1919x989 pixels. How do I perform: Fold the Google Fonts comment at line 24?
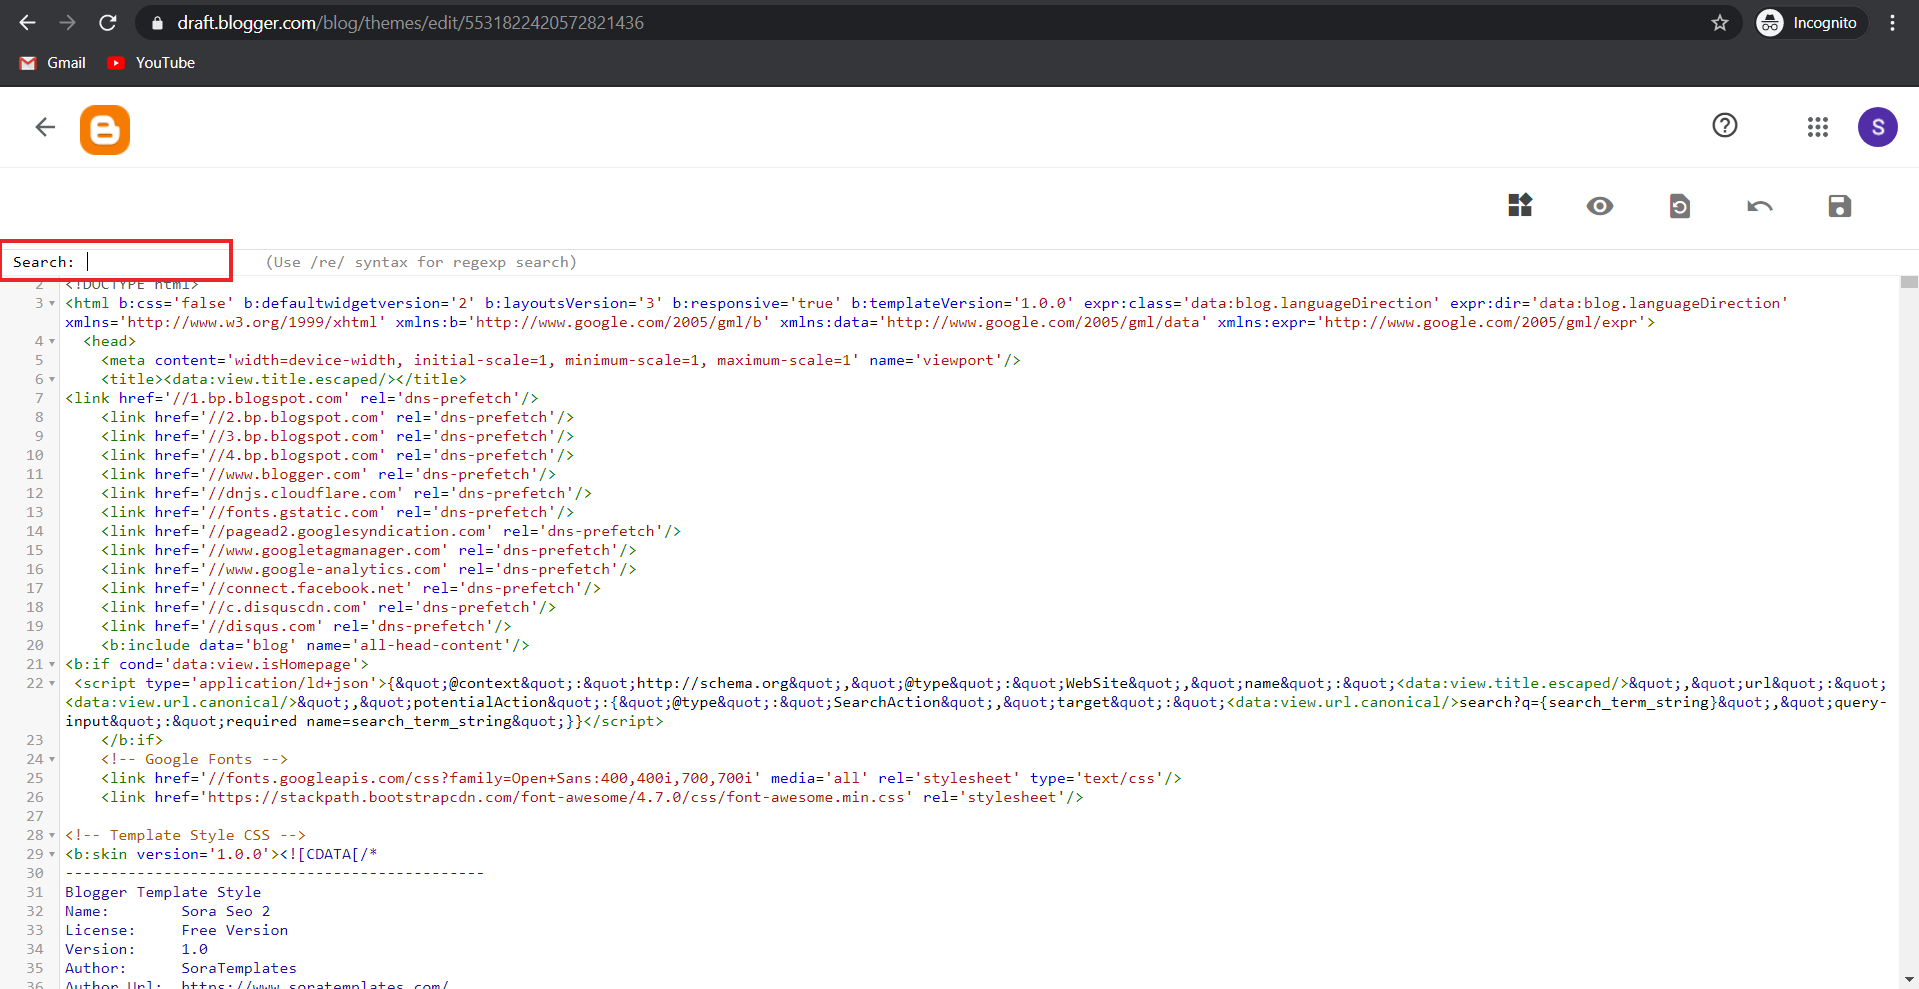[52, 759]
